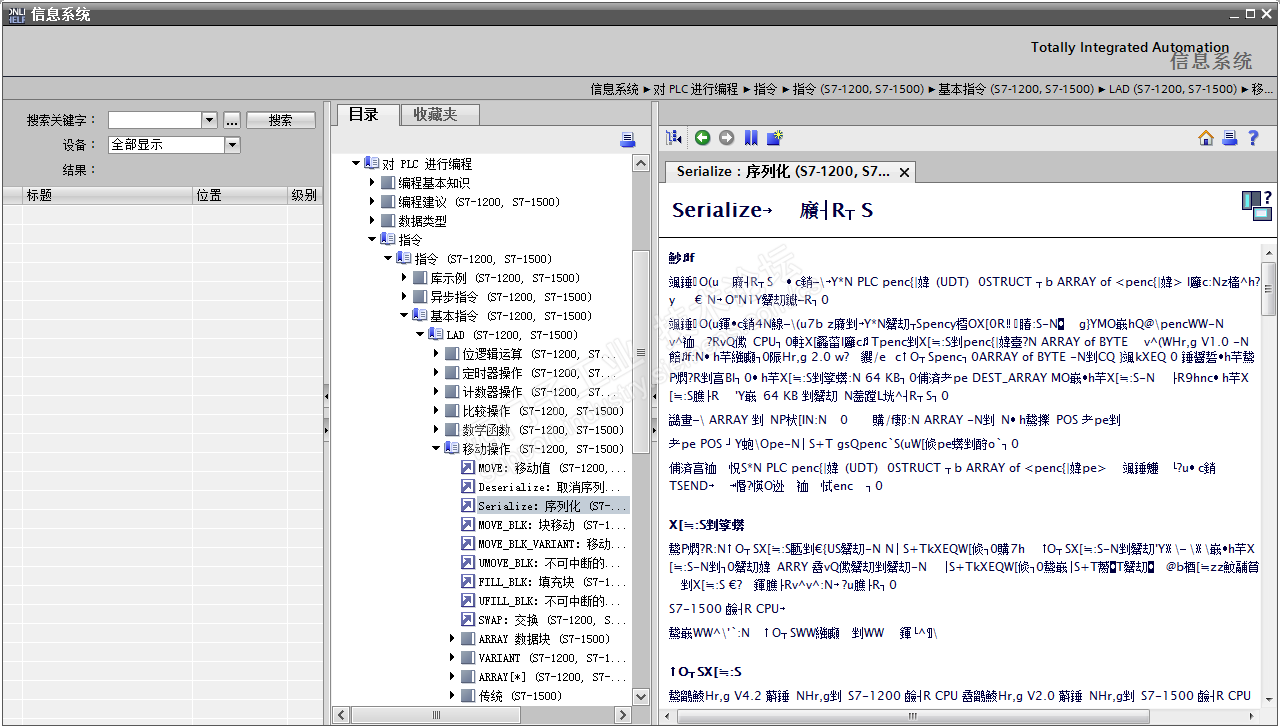
Task: Sort results by the 级别 column header
Action: pos(304,195)
